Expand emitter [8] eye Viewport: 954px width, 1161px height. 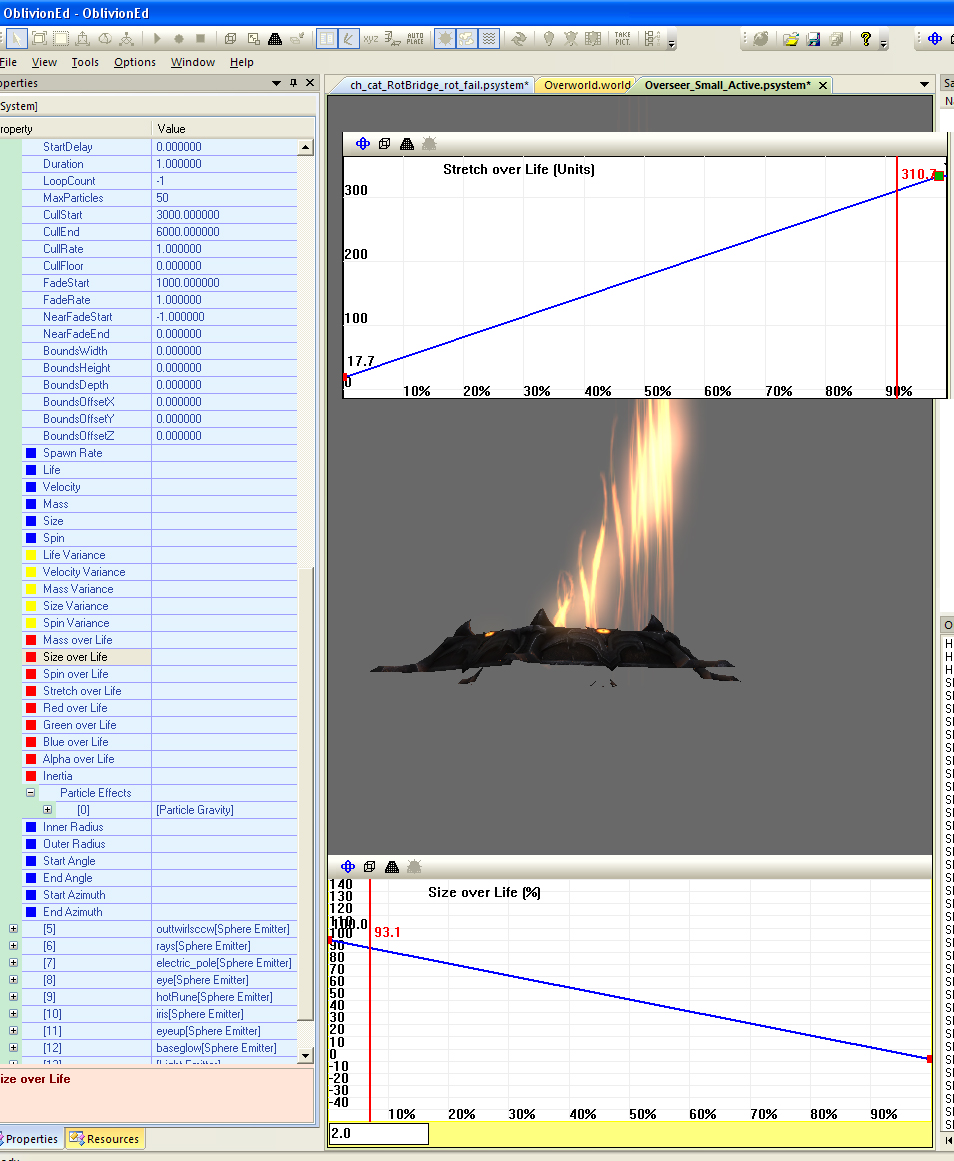[13, 980]
